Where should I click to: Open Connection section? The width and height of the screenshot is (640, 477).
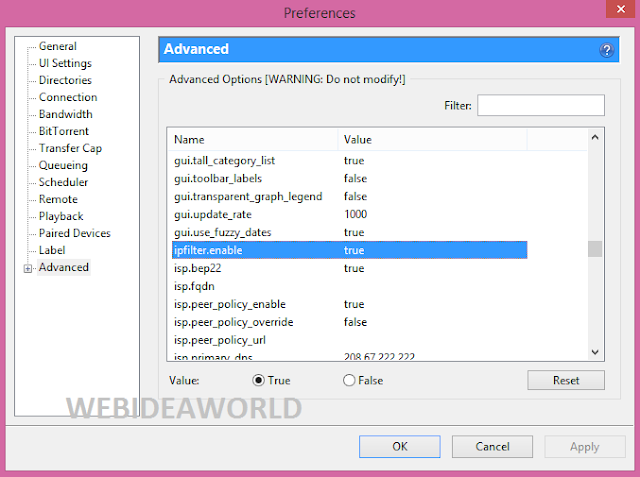point(68,97)
